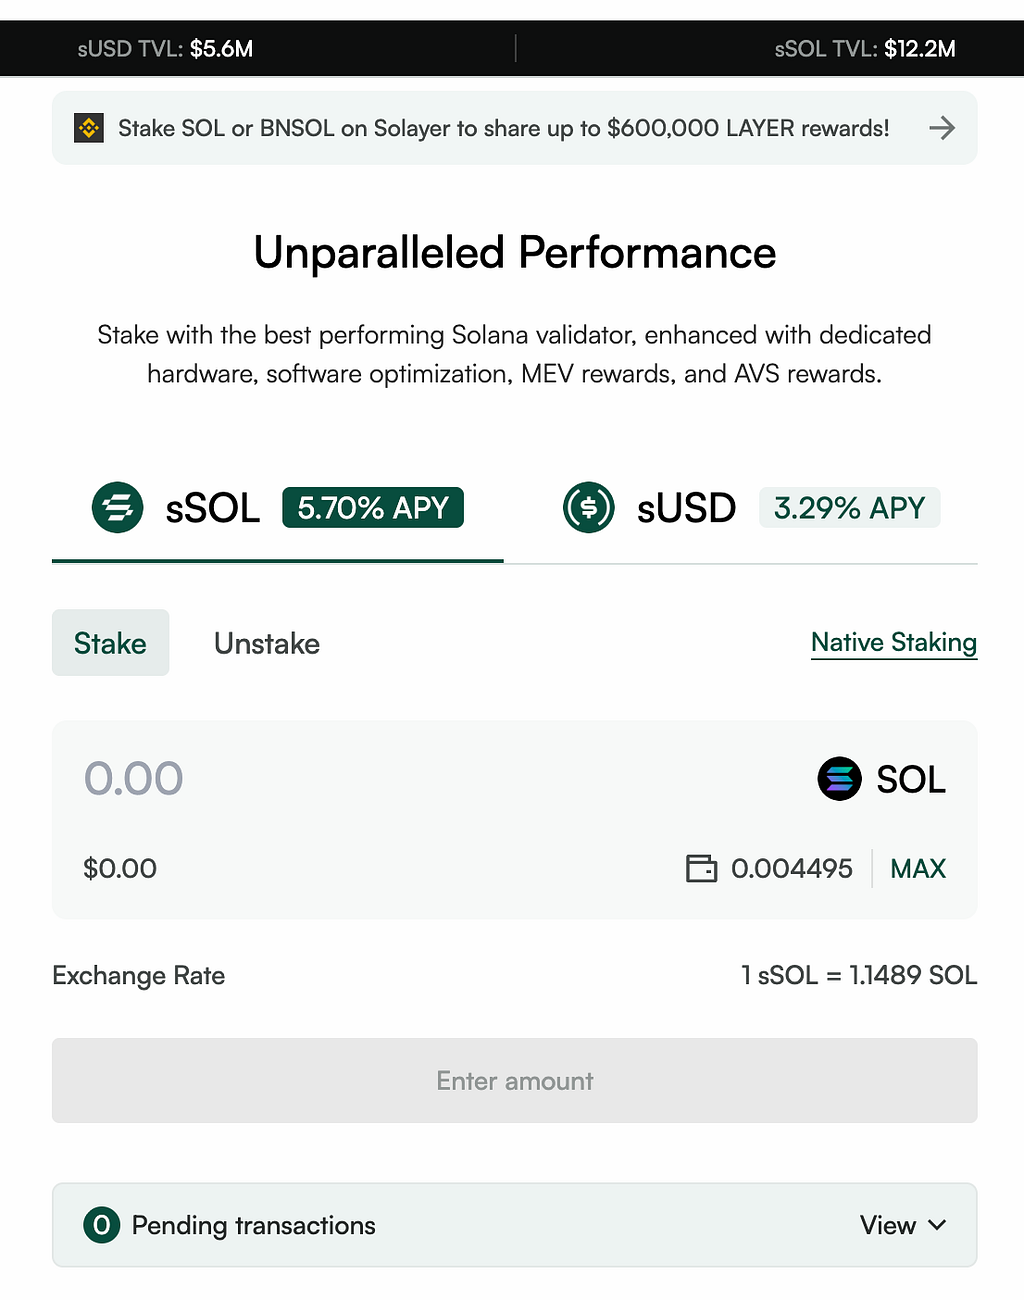Click the pending transactions count badge
The height and width of the screenshot is (1300, 1024).
pos(102,1225)
